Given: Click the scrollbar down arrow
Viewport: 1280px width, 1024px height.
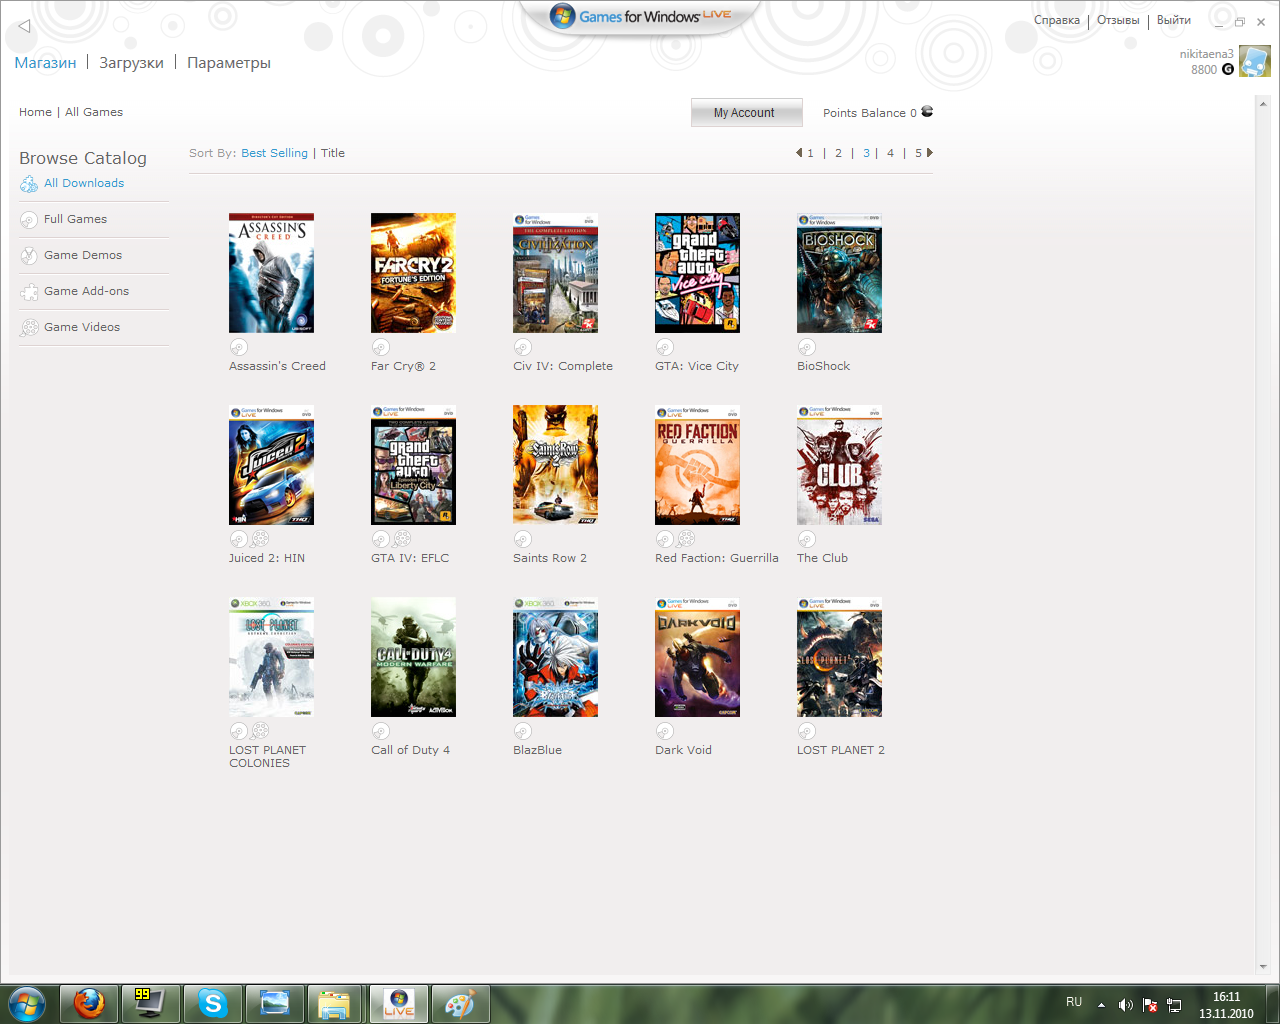Looking at the screenshot, I should pyautogui.click(x=1264, y=967).
